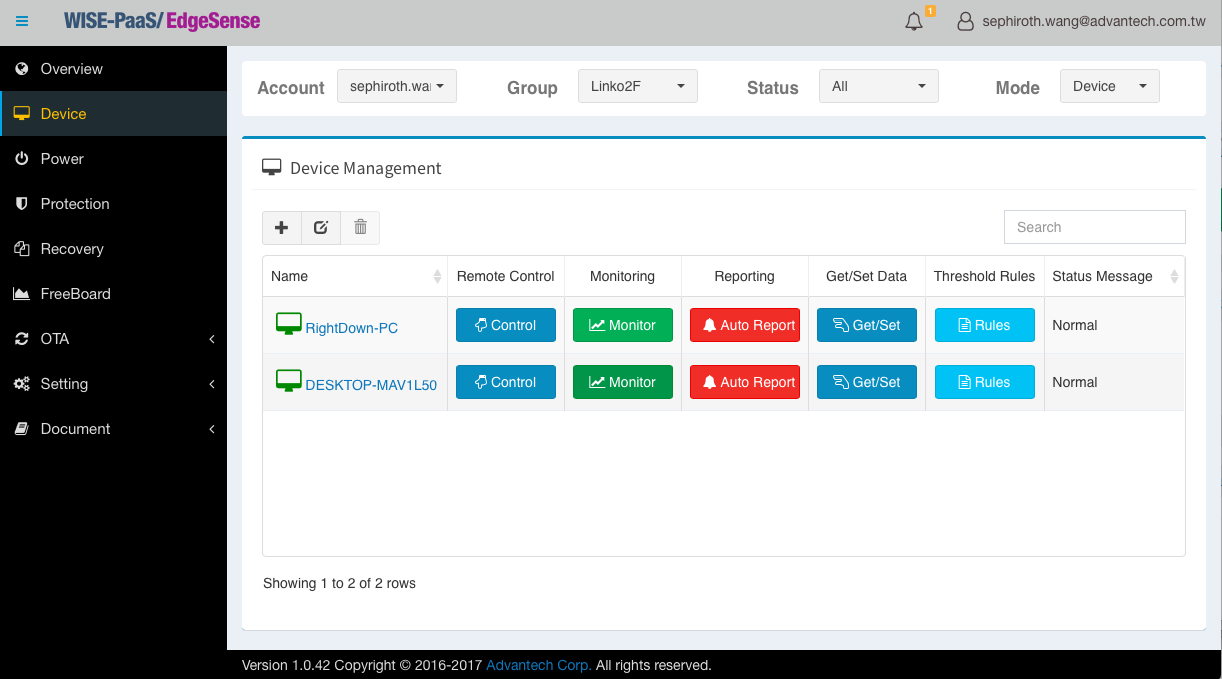Click the Get/Set Data column header
The width and height of the screenshot is (1222, 679).
[867, 276]
